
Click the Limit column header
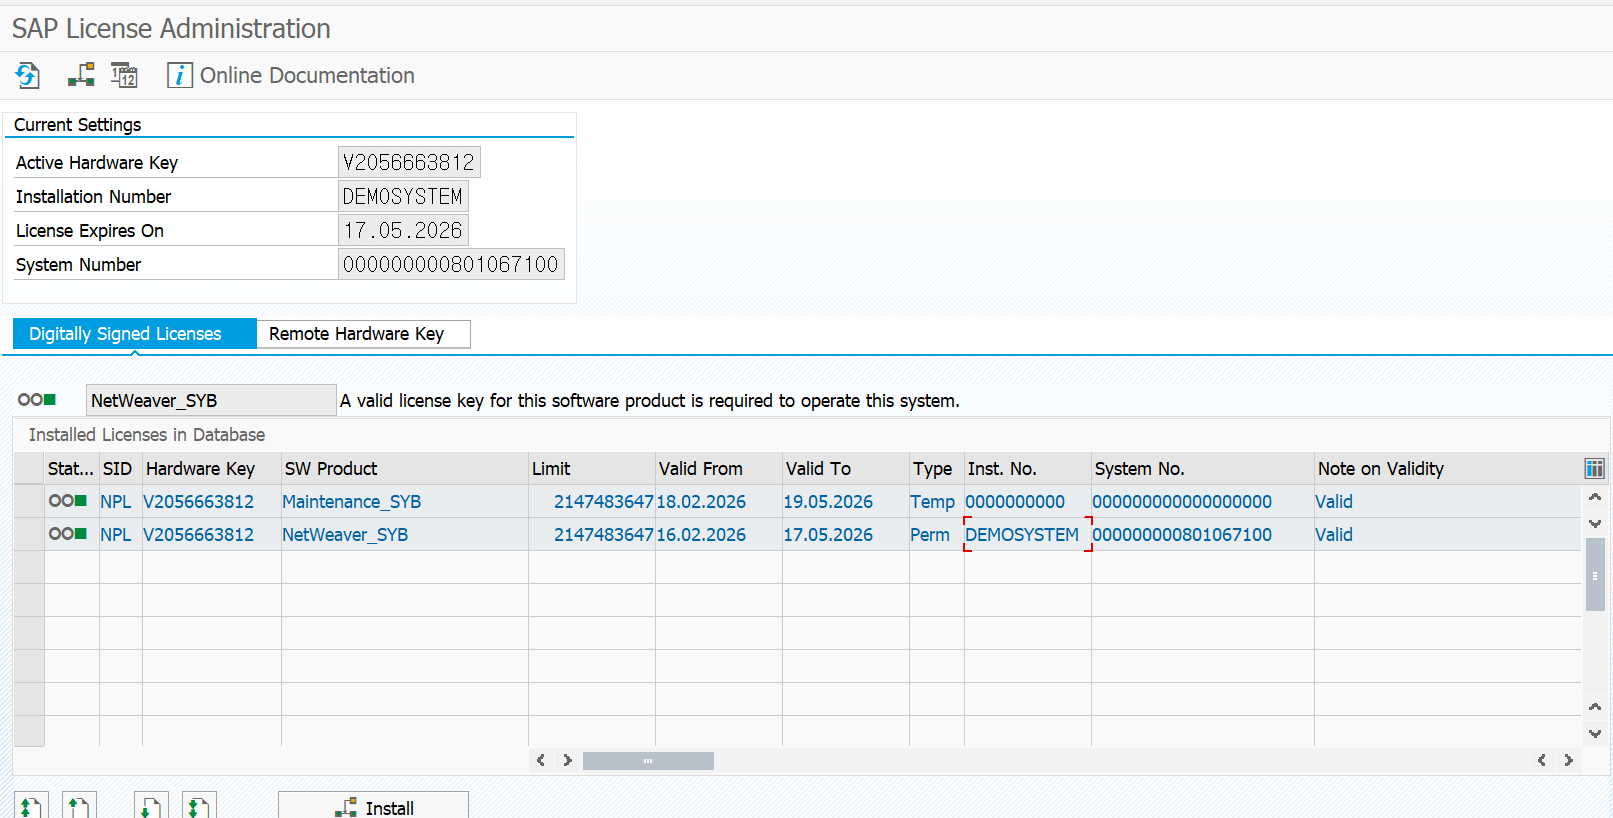pos(592,468)
